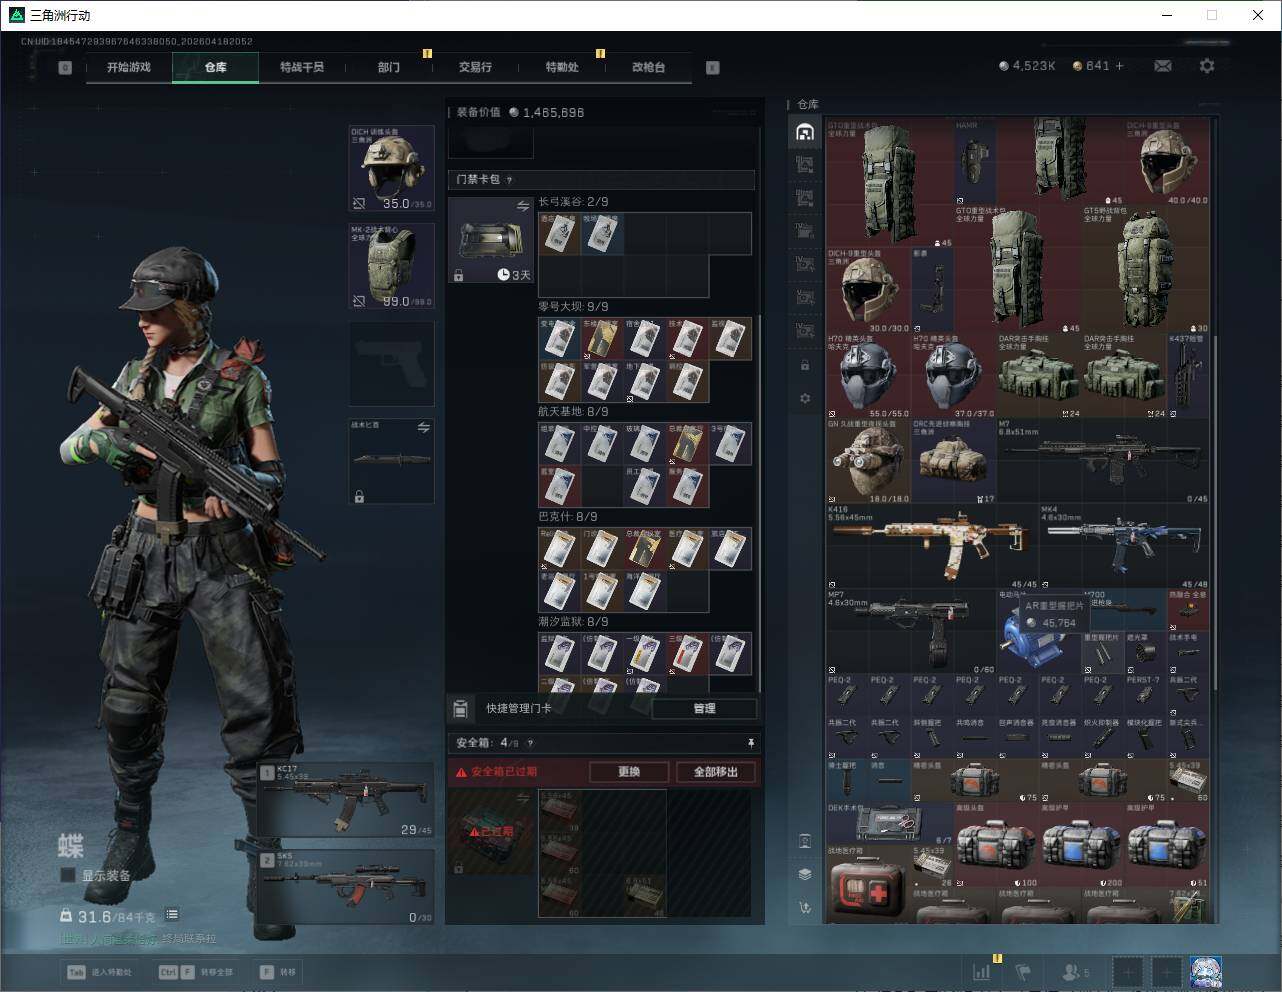Switch to the 改枪台 tab
Viewport: 1282px width, 992px height.
coord(648,67)
